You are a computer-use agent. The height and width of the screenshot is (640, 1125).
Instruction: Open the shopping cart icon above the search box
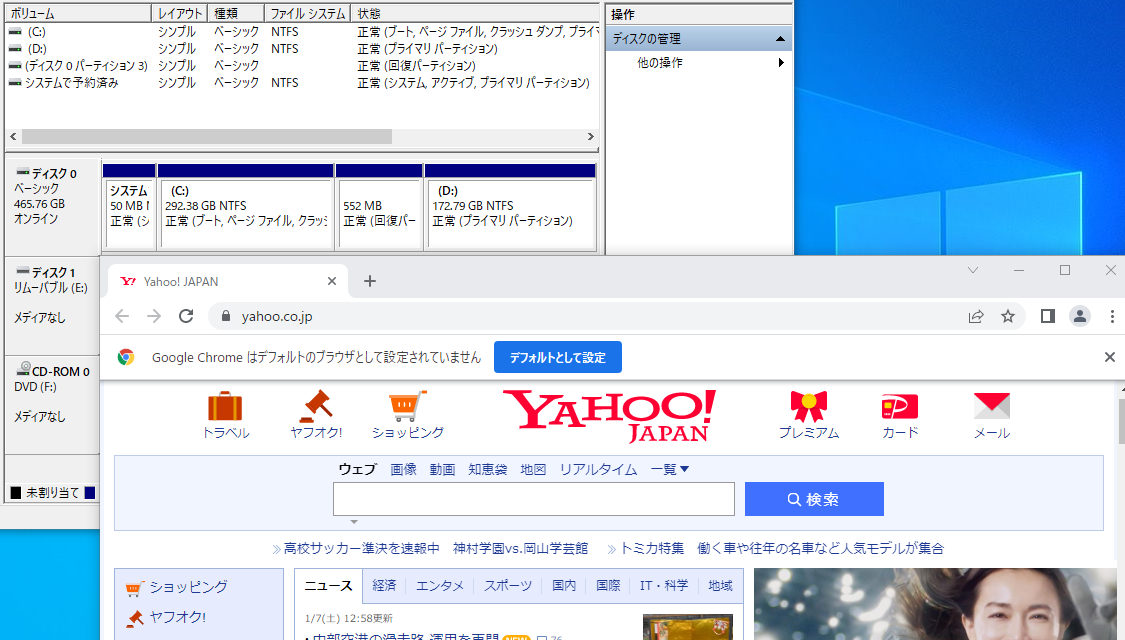click(x=407, y=406)
